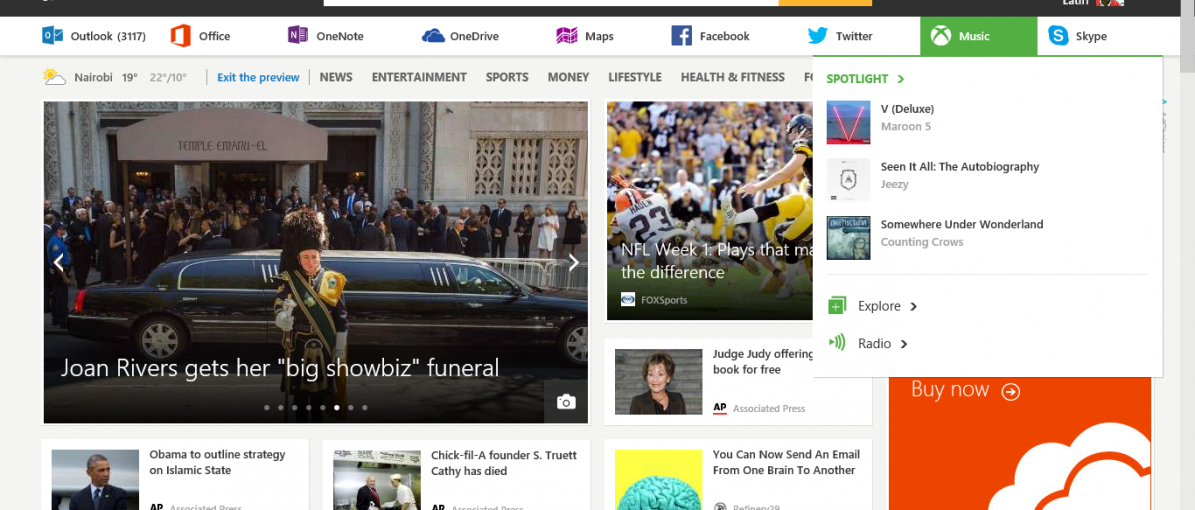Open the OneNote notebook icon
Viewport: 1195px width, 510px height.
[298, 36]
